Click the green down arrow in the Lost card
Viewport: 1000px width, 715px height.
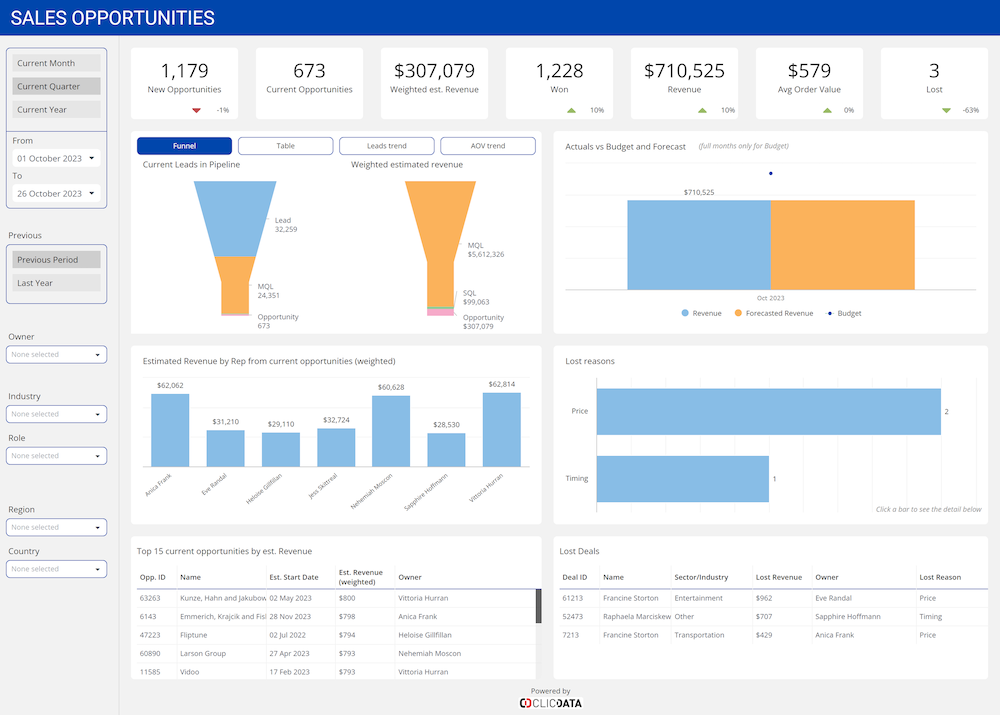point(946,110)
